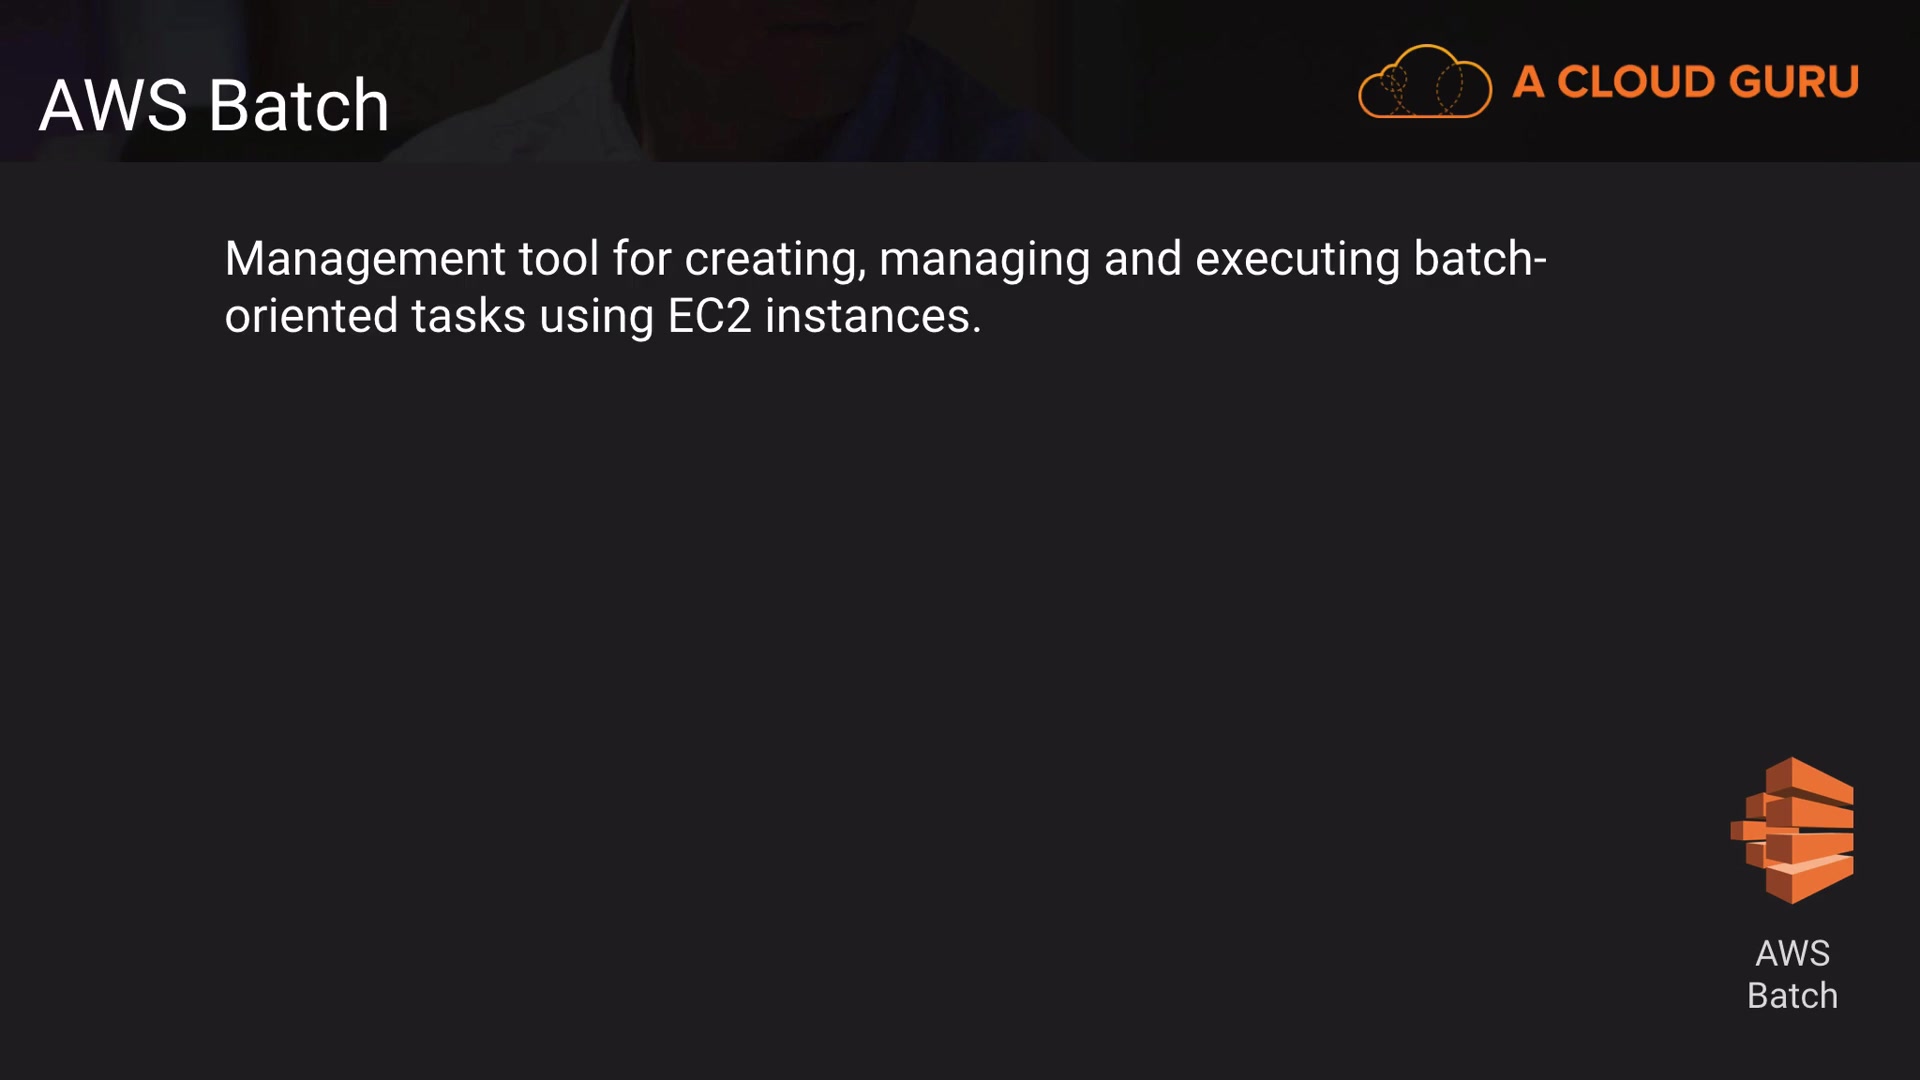Select the "A CLOUD GURU" brand text
The width and height of the screenshot is (1920, 1080).
pyautogui.click(x=1685, y=82)
